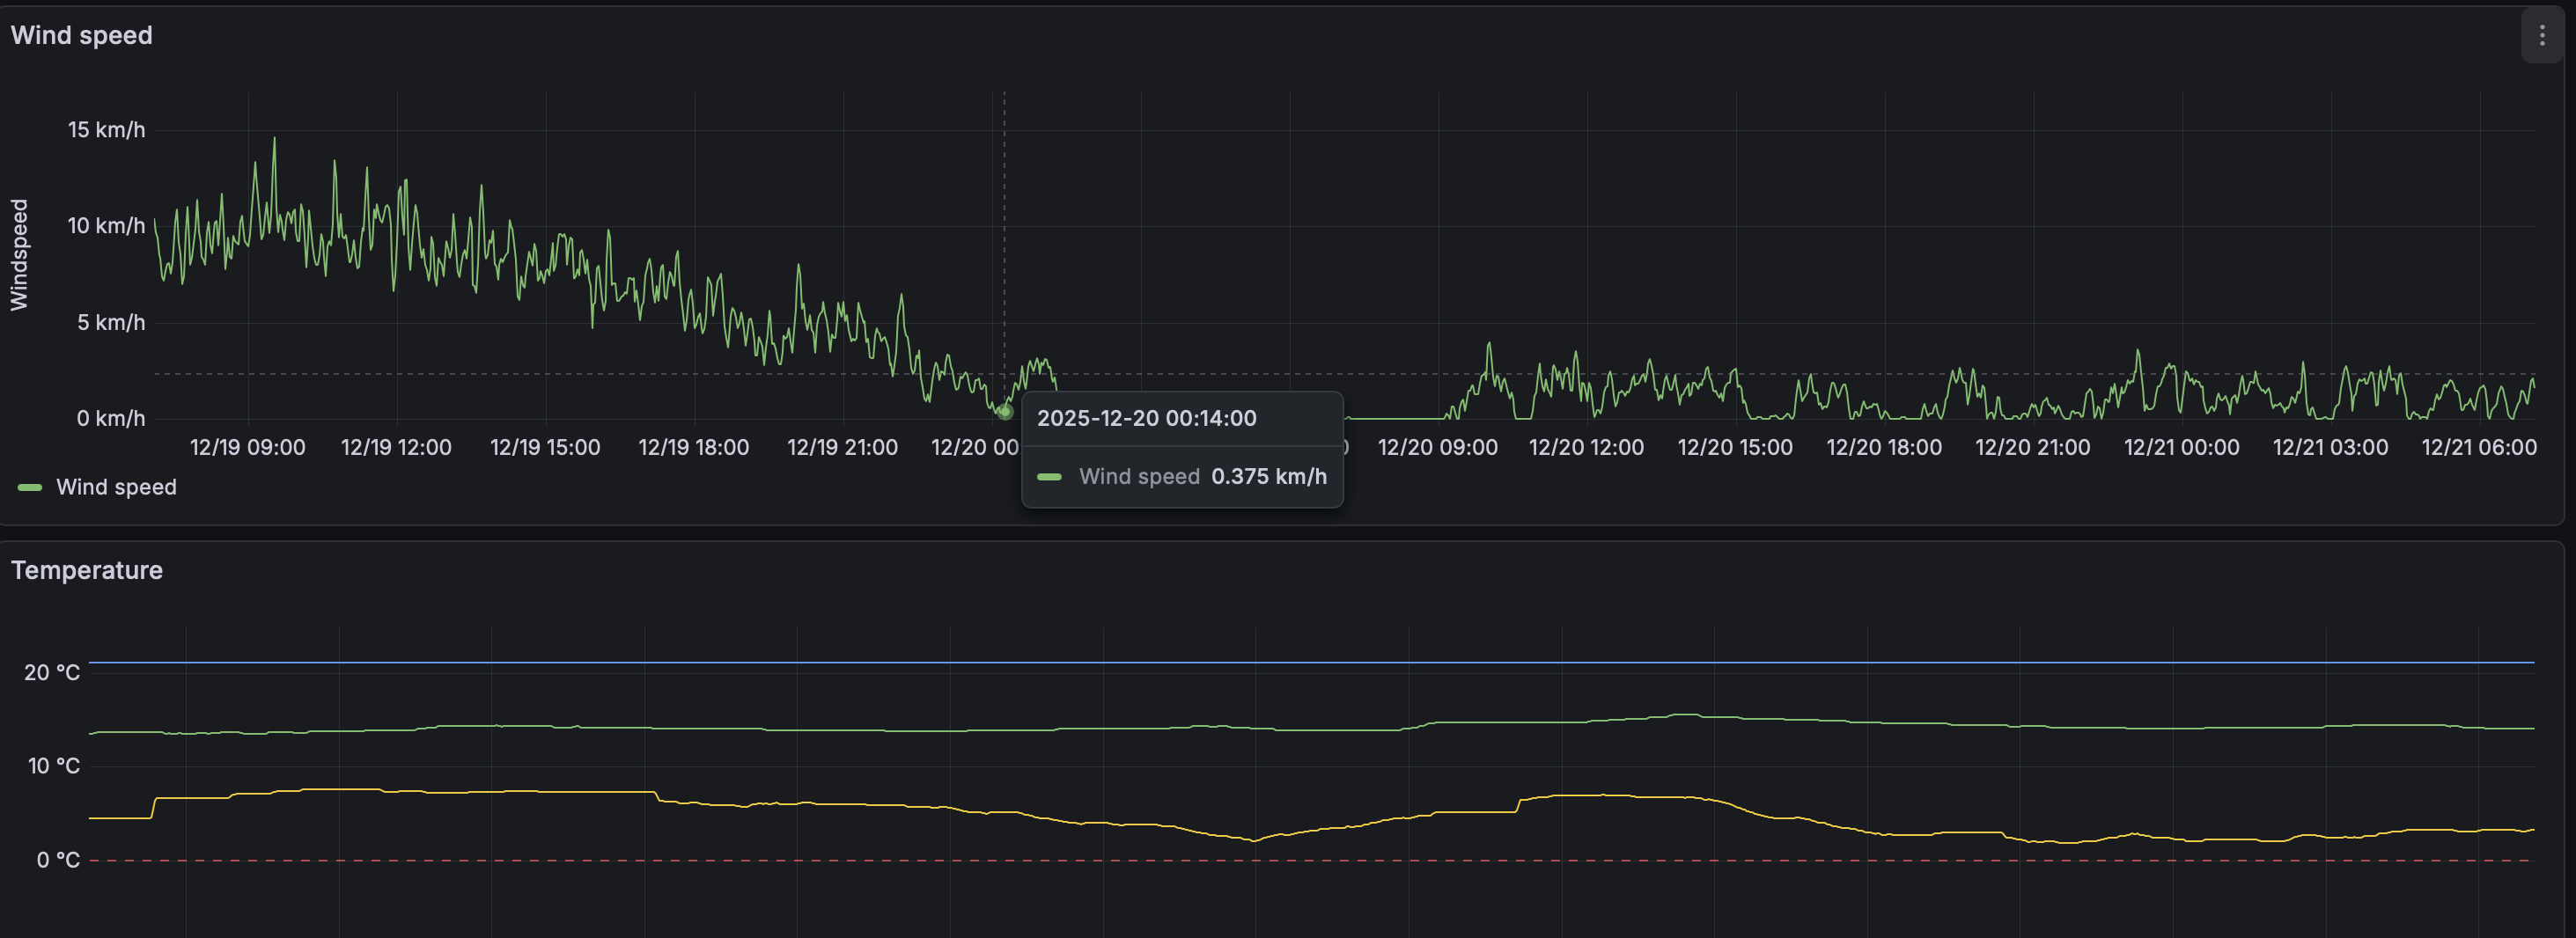This screenshot has width=2576, height=938.
Task: Click the 12/21 00:00 x-axis label
Action: [2182, 447]
